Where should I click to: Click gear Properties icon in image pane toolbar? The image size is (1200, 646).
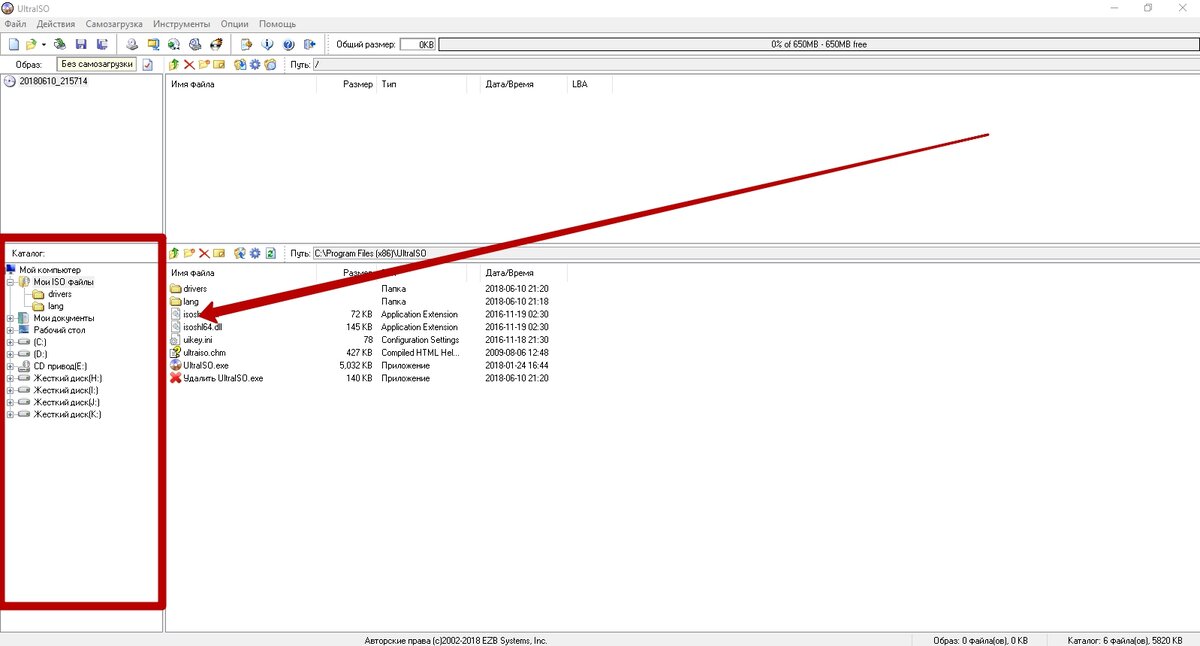click(x=255, y=64)
